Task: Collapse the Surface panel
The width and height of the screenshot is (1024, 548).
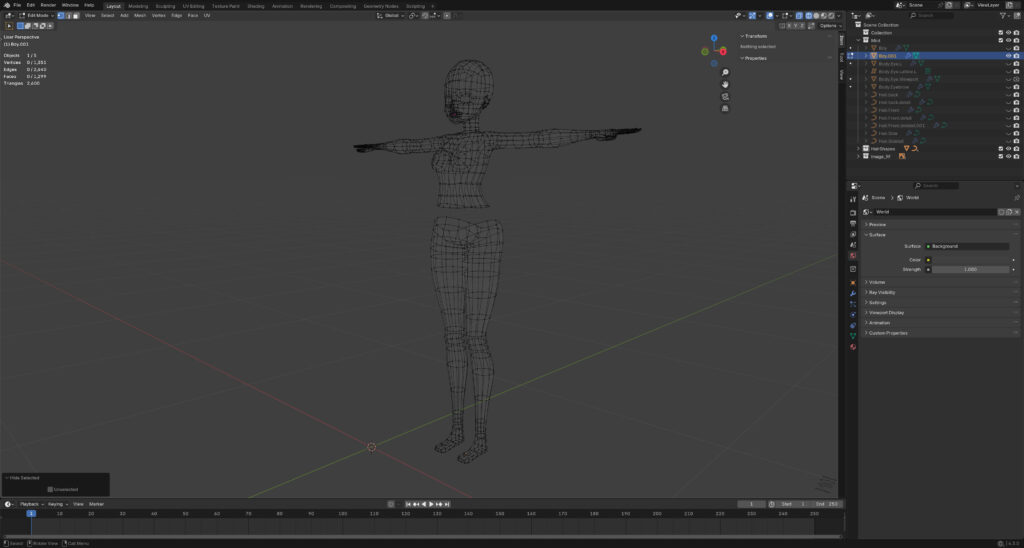Action: tap(876, 234)
